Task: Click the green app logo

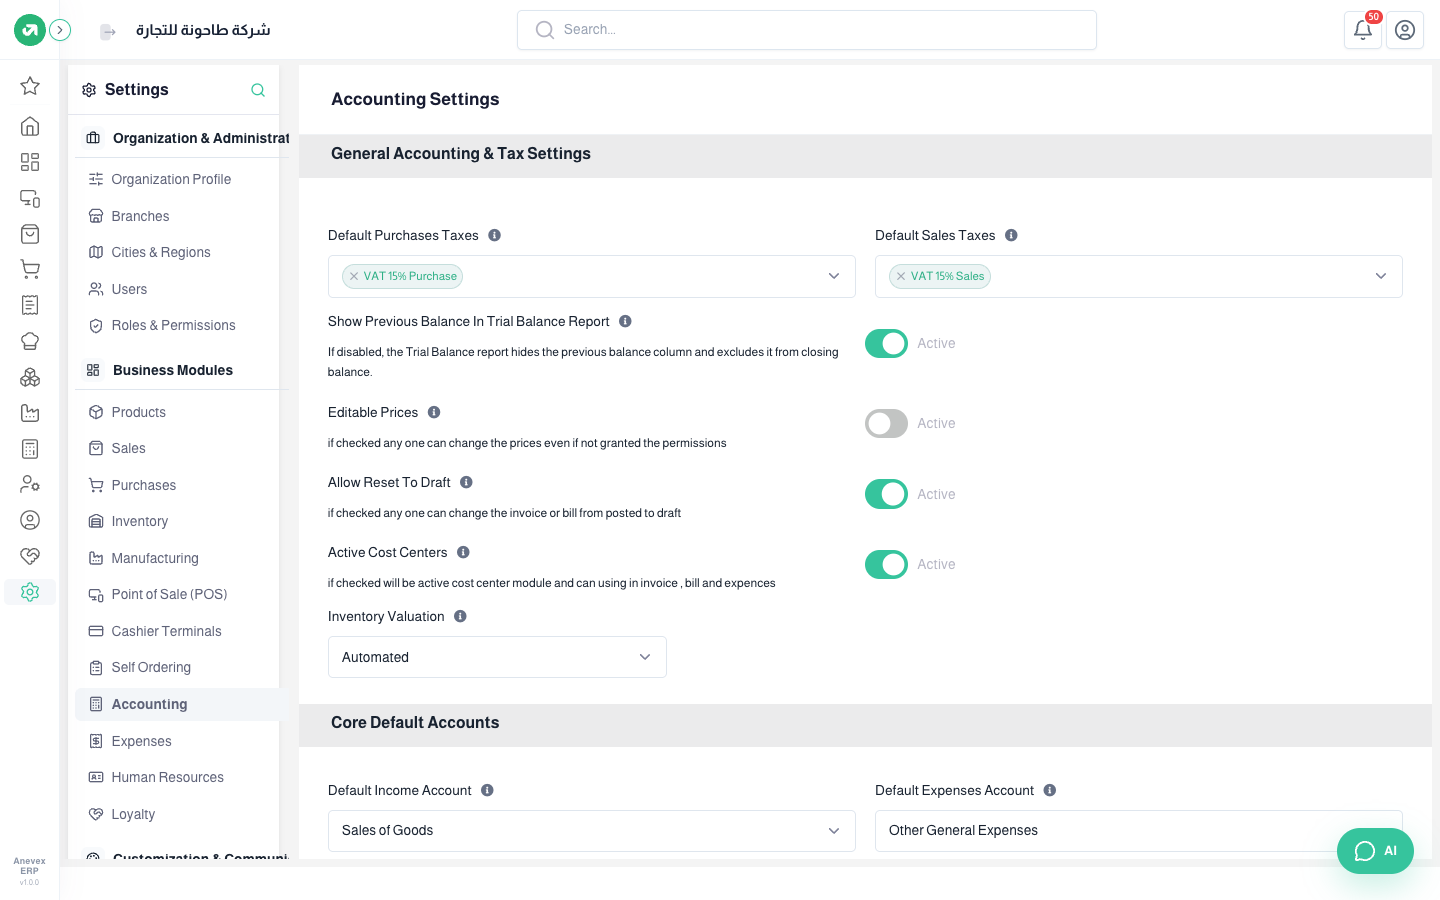Action: (x=30, y=30)
